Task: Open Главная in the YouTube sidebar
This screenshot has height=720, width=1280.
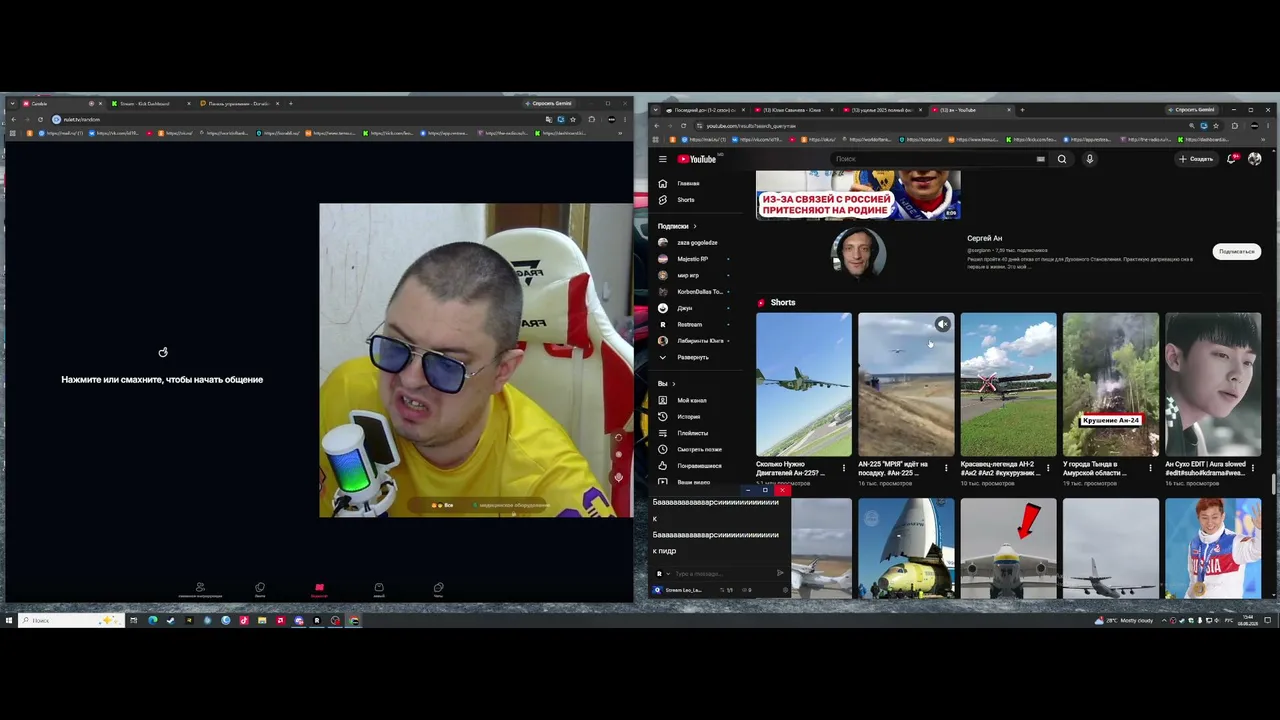Action: [688, 184]
